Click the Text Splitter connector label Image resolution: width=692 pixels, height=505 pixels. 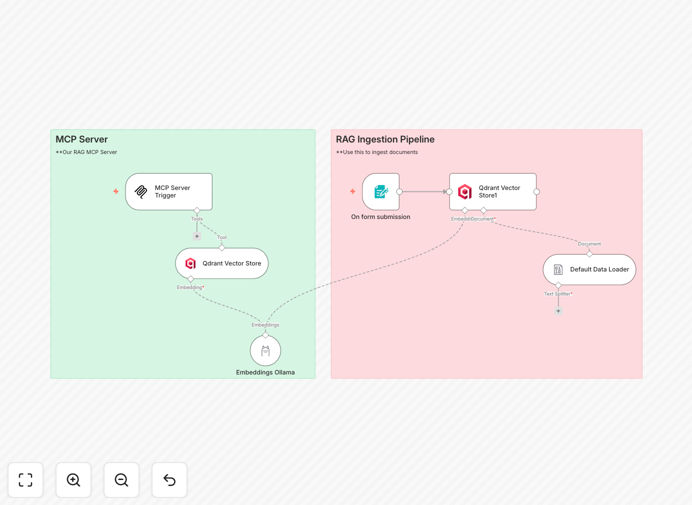pyautogui.click(x=558, y=294)
